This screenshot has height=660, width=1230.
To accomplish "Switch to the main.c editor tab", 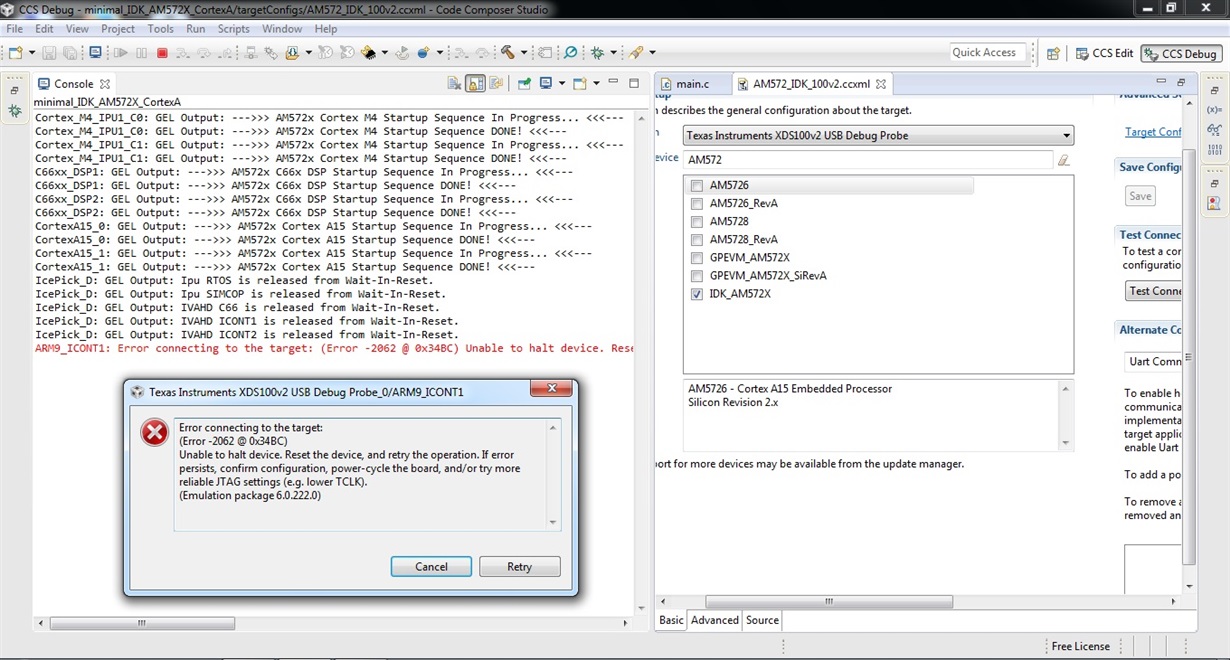I will pyautogui.click(x=692, y=84).
